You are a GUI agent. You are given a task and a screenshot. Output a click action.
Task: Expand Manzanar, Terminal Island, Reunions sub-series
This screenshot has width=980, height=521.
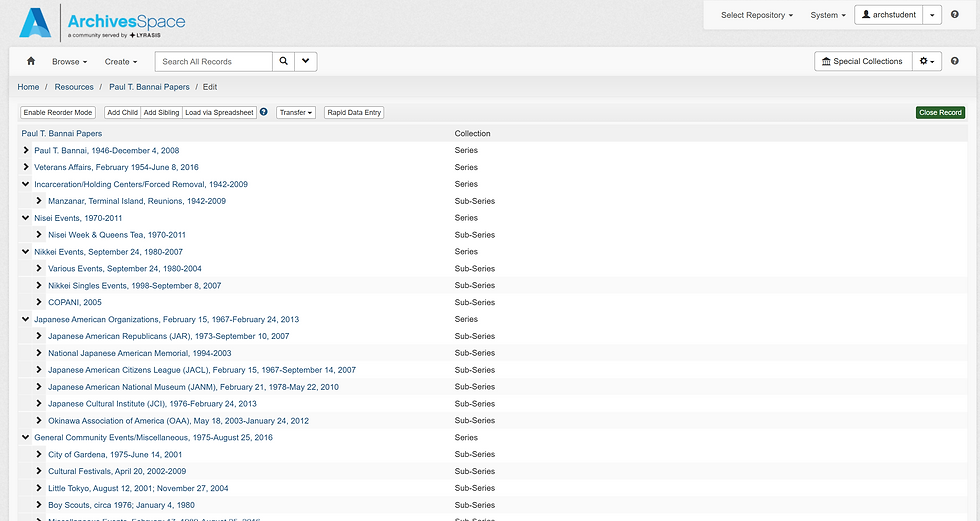39,201
